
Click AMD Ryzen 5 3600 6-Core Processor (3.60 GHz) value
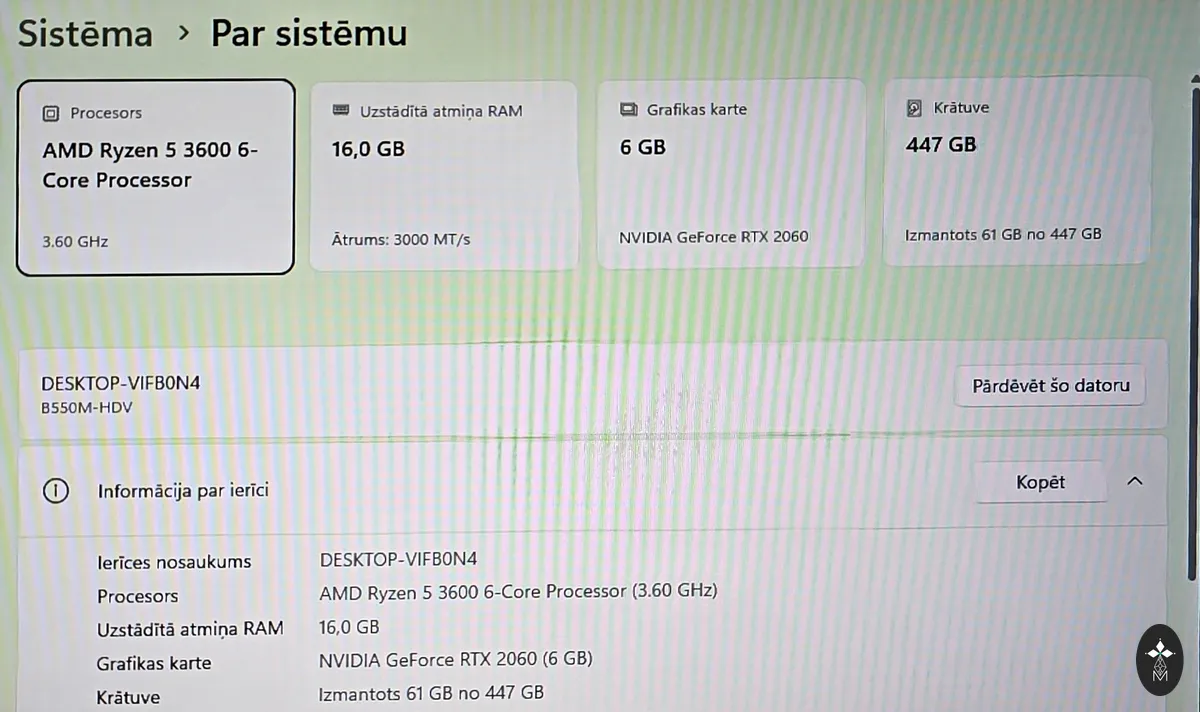click(518, 591)
